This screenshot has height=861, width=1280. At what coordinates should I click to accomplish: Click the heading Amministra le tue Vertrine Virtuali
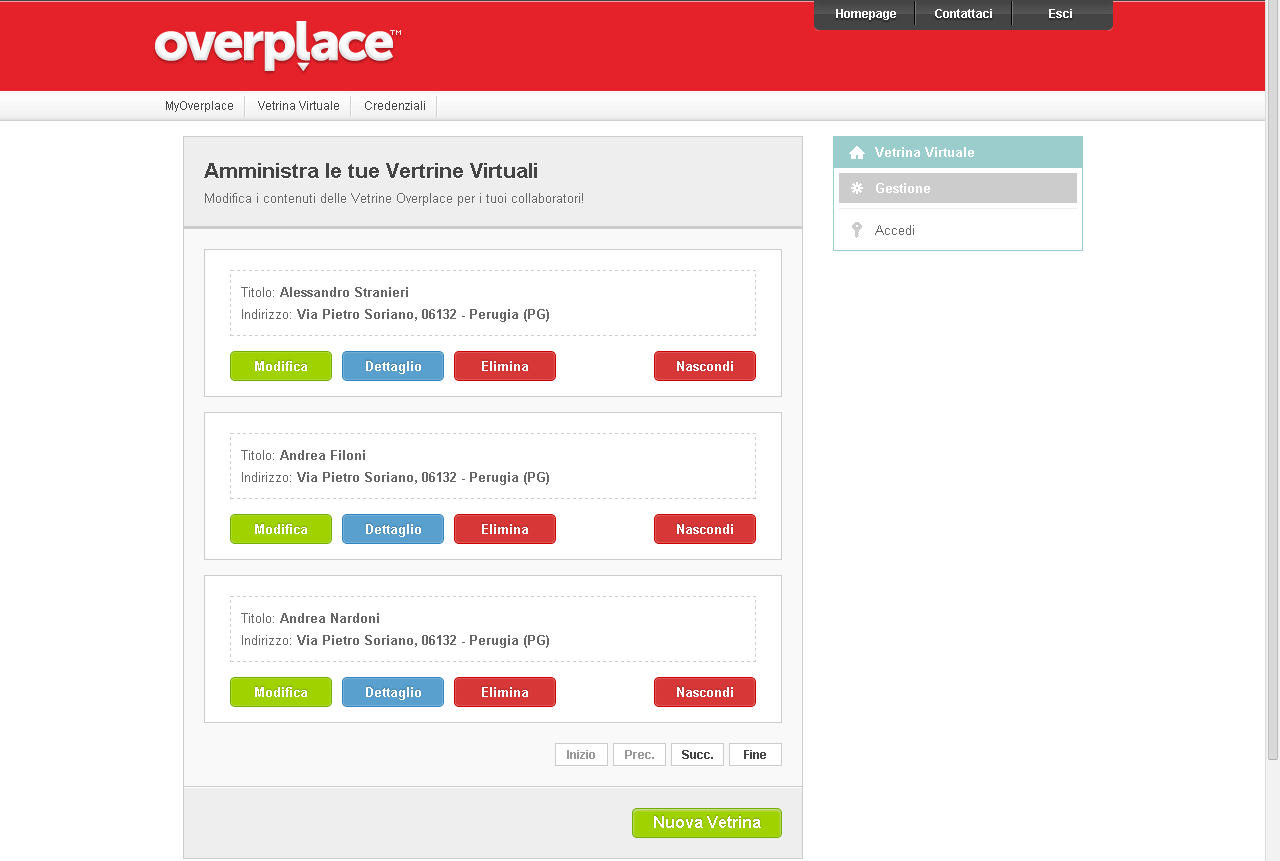pyautogui.click(x=371, y=170)
